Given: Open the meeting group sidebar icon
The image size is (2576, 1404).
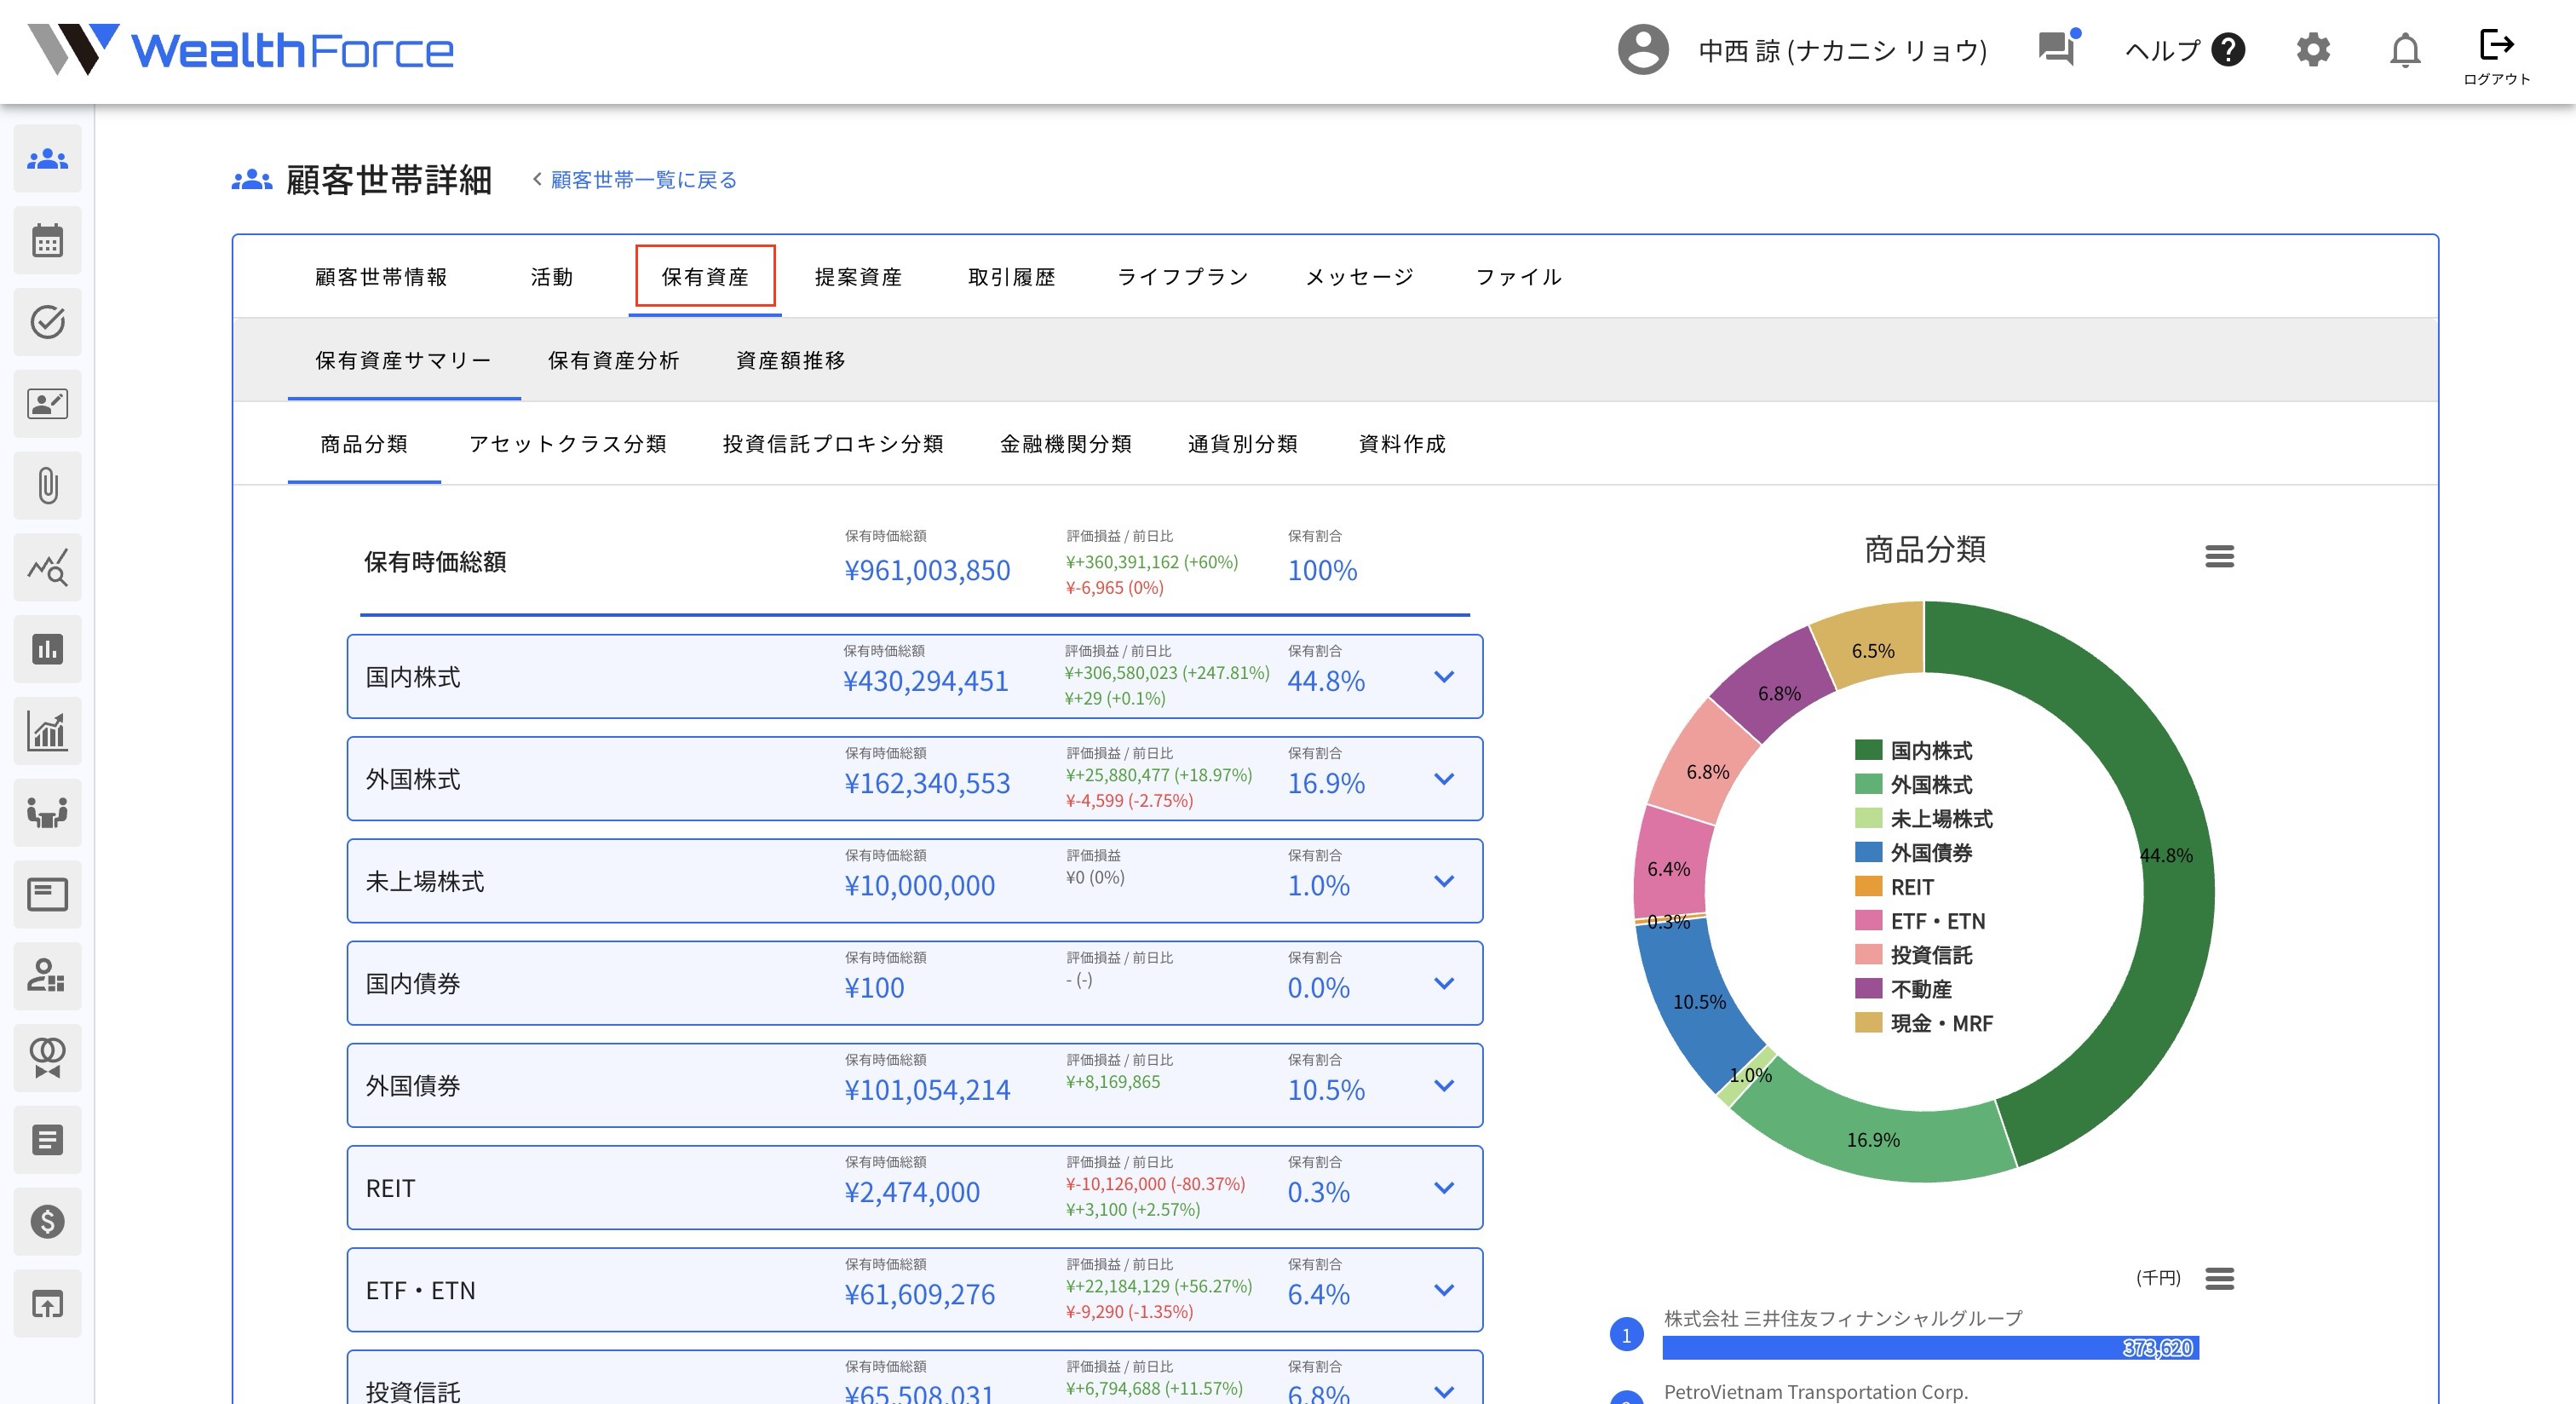Looking at the screenshot, I should click(47, 812).
